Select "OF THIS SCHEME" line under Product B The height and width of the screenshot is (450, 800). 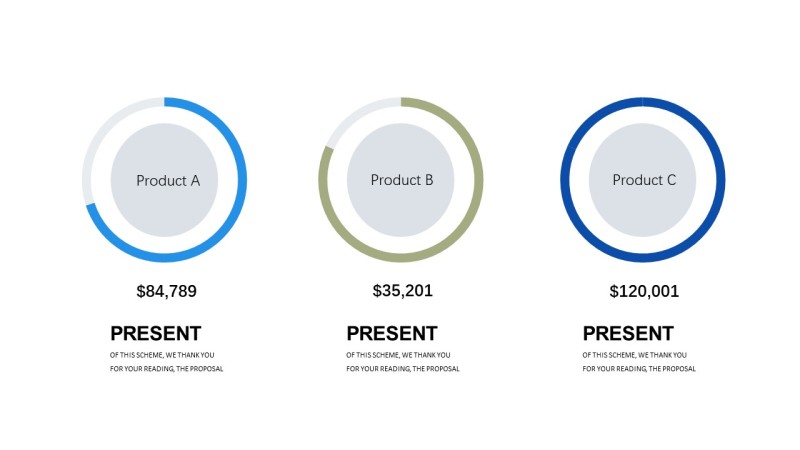[398, 355]
